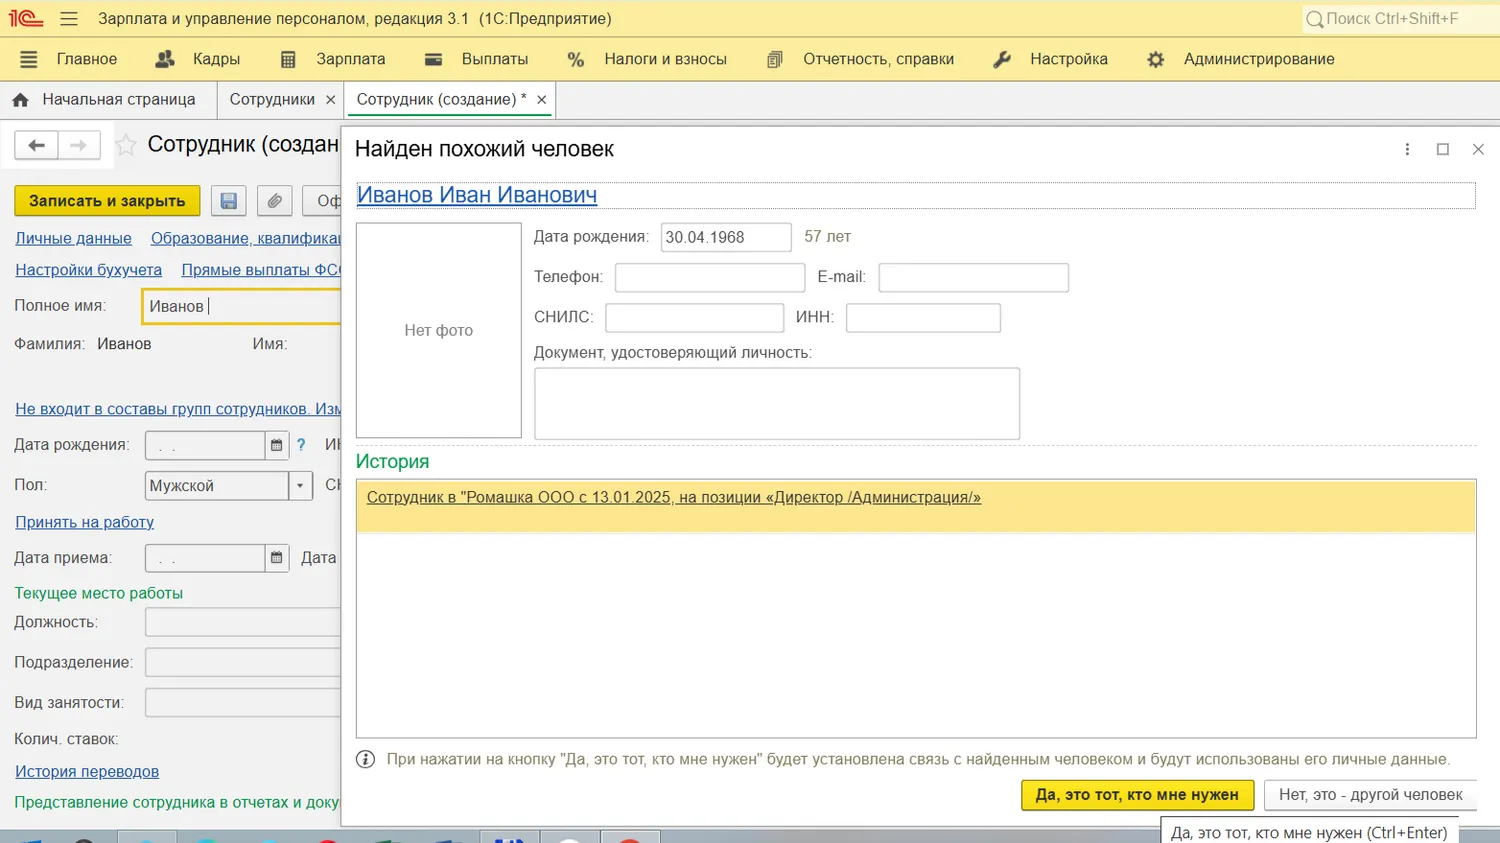
Task: Open calendar for Дата приема
Action: (277, 558)
